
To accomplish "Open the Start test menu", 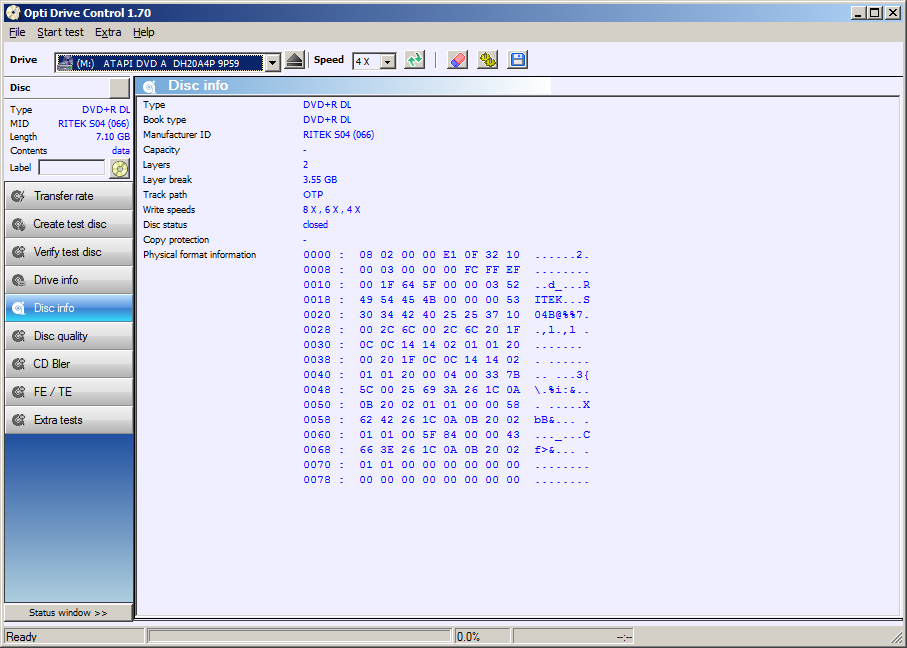I will [x=60, y=32].
